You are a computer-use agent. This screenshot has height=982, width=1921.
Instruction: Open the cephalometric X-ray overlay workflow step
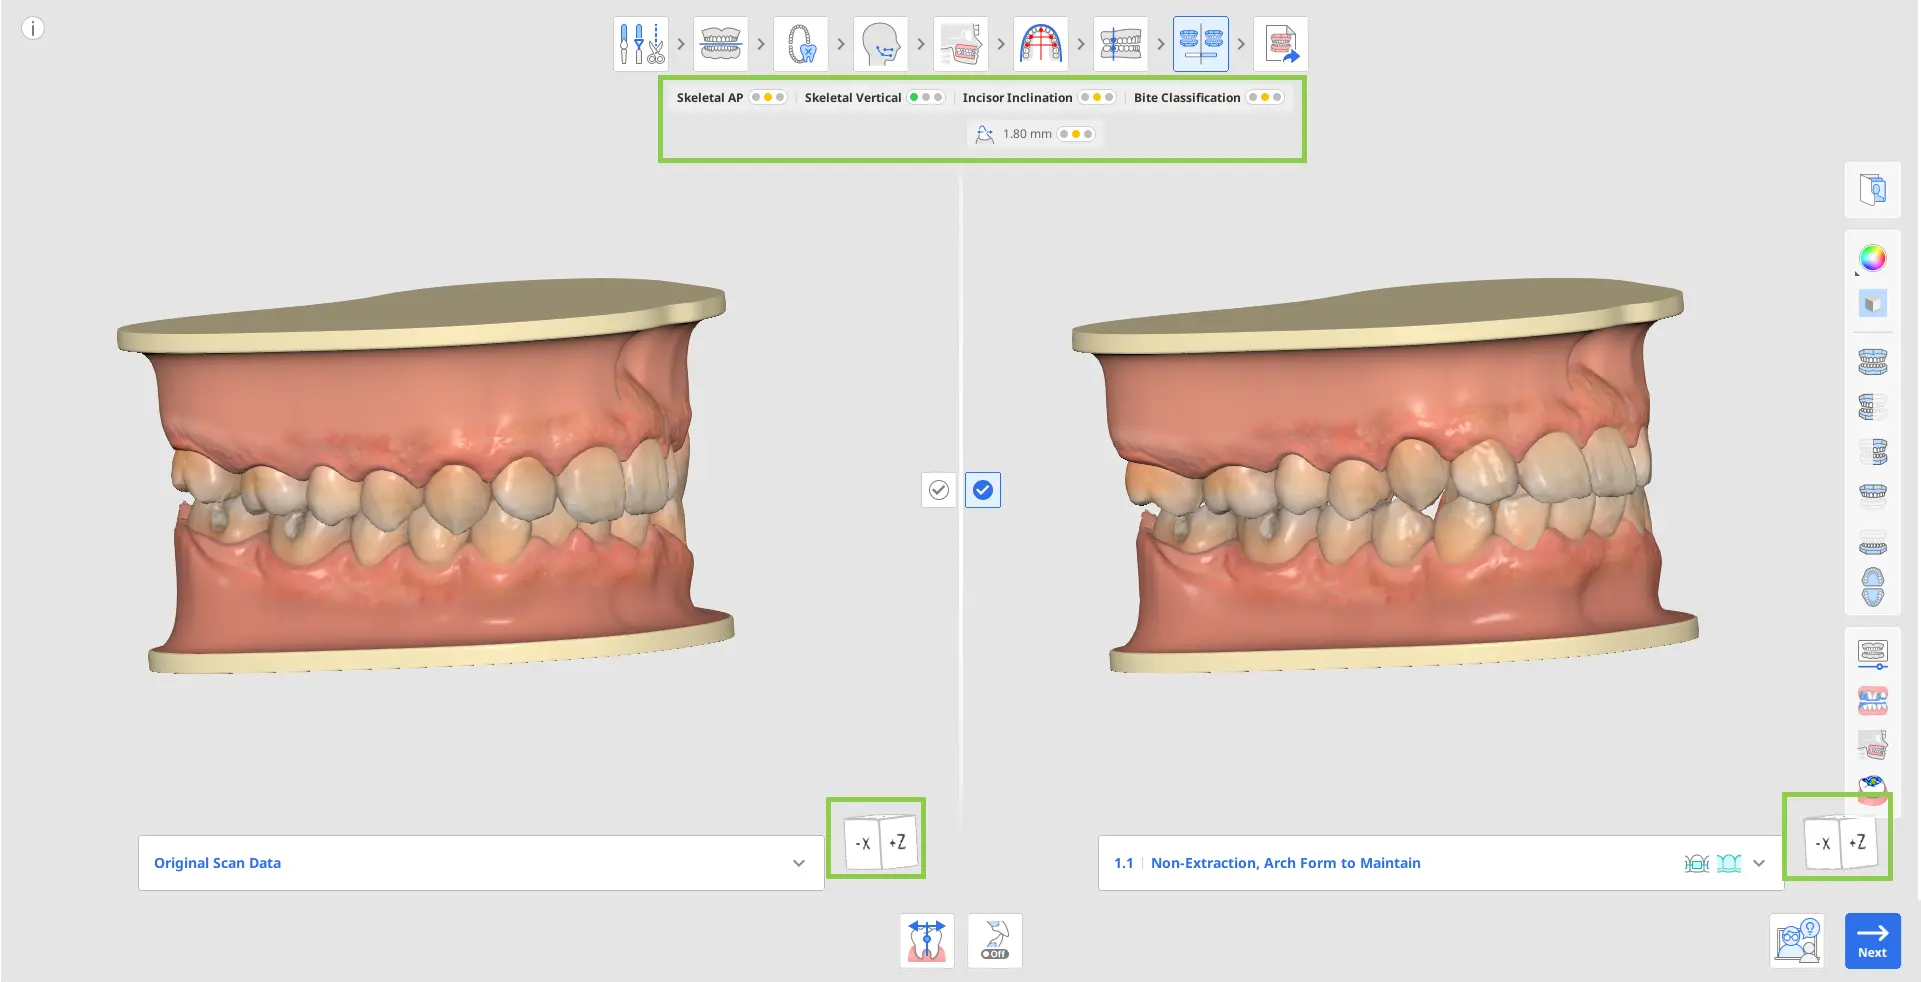961,44
